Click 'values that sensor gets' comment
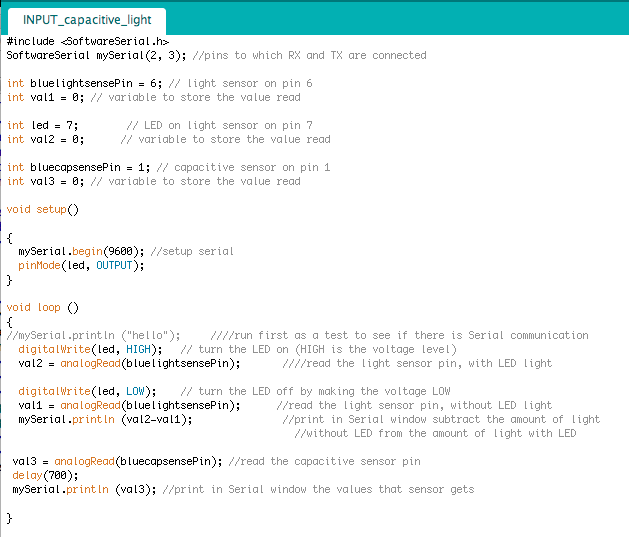Image resolution: width=629 pixels, height=537 pixels. (x=319, y=490)
